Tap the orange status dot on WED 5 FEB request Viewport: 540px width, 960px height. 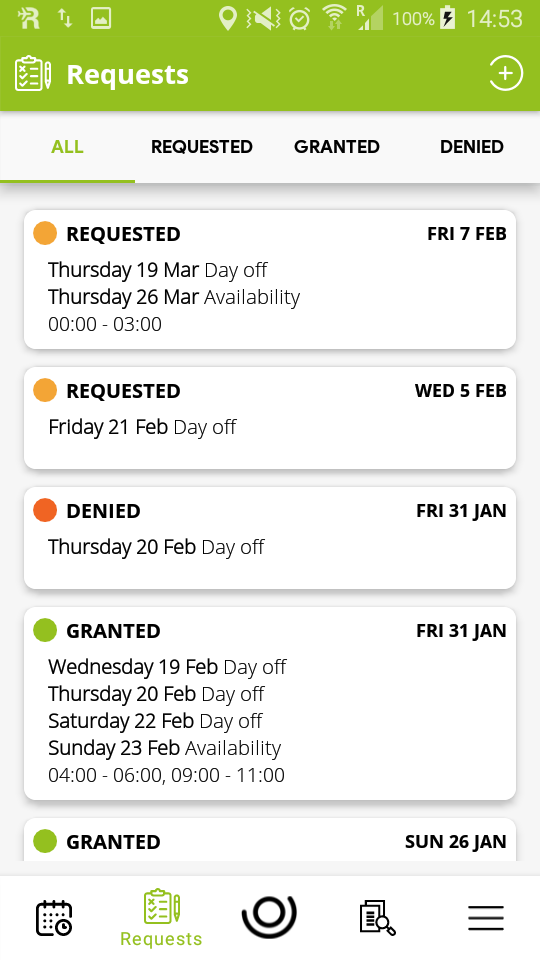45,390
